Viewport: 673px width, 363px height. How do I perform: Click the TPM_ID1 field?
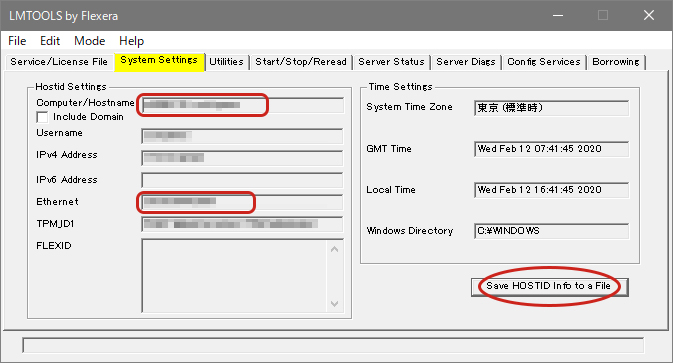[x=242, y=224]
